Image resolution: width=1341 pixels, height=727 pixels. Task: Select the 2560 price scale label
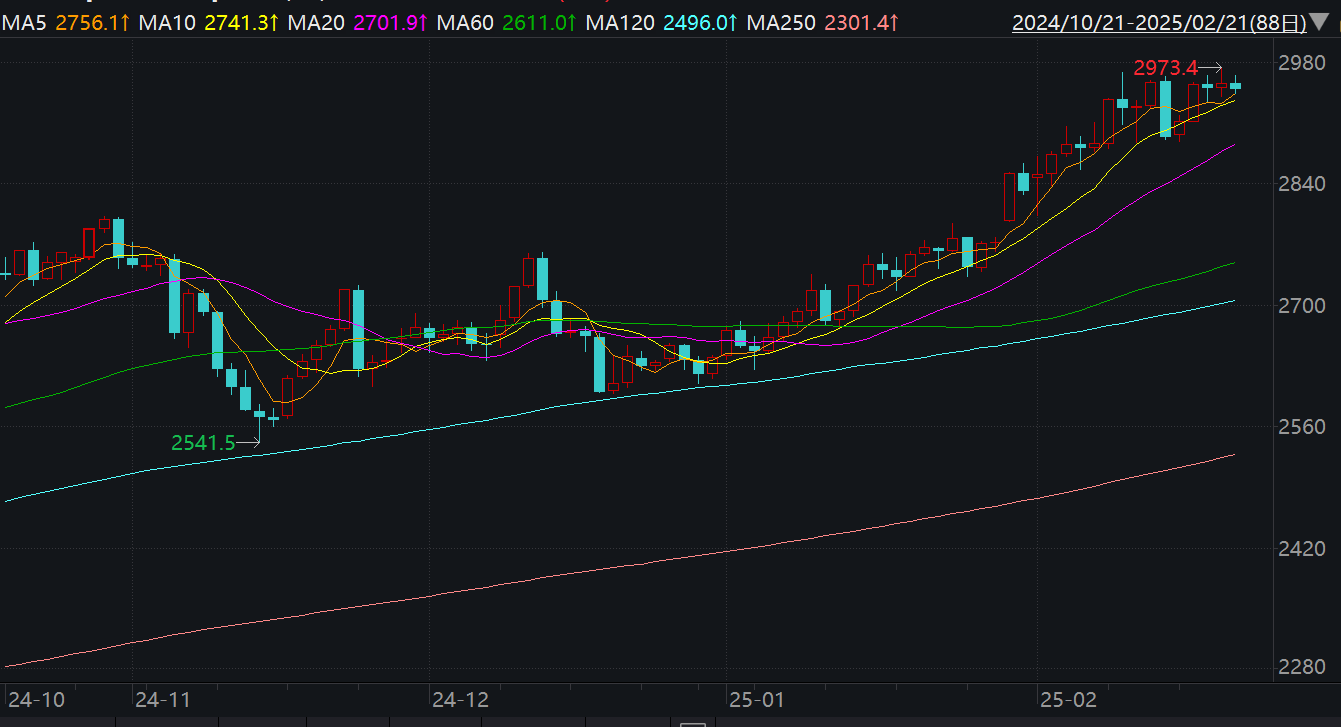1301,427
